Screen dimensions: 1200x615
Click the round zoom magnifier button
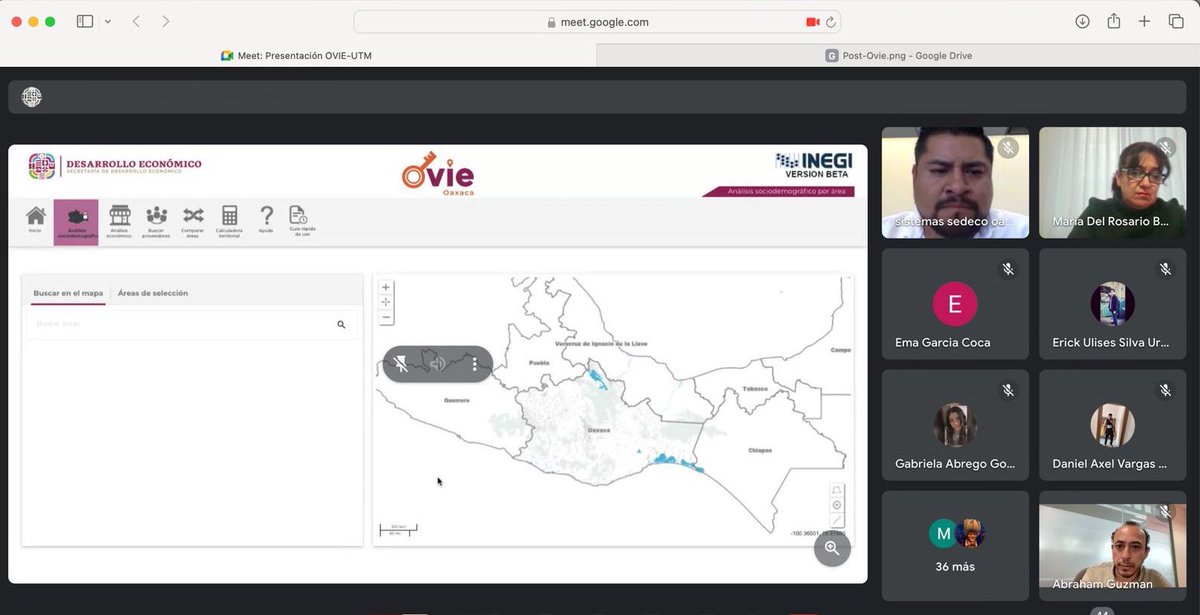(832, 548)
